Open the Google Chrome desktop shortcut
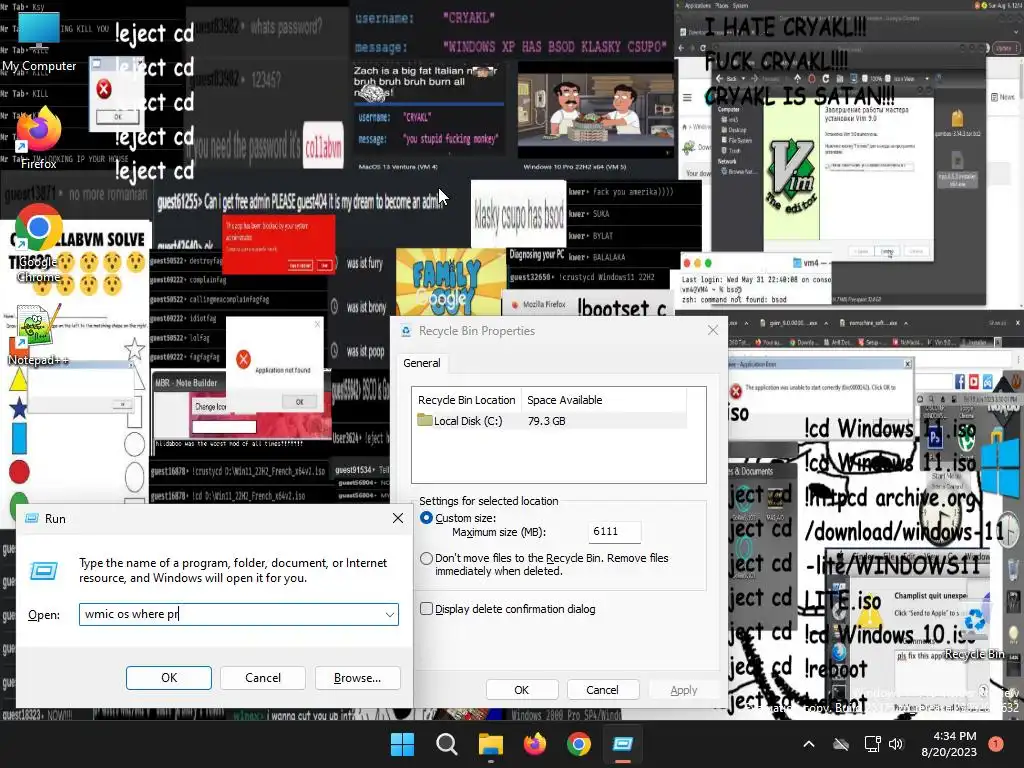The width and height of the screenshot is (1024, 768). click(39, 243)
